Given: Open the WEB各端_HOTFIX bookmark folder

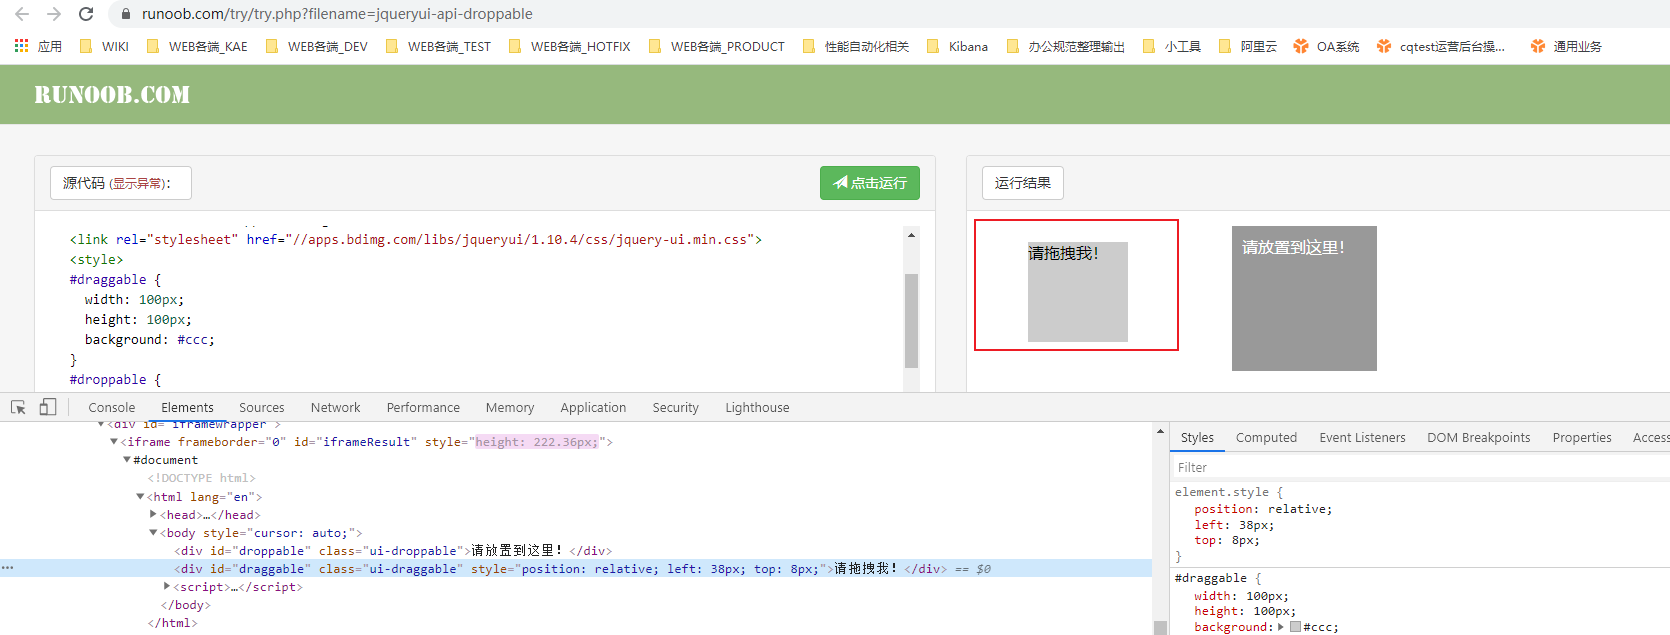Looking at the screenshot, I should (x=570, y=46).
